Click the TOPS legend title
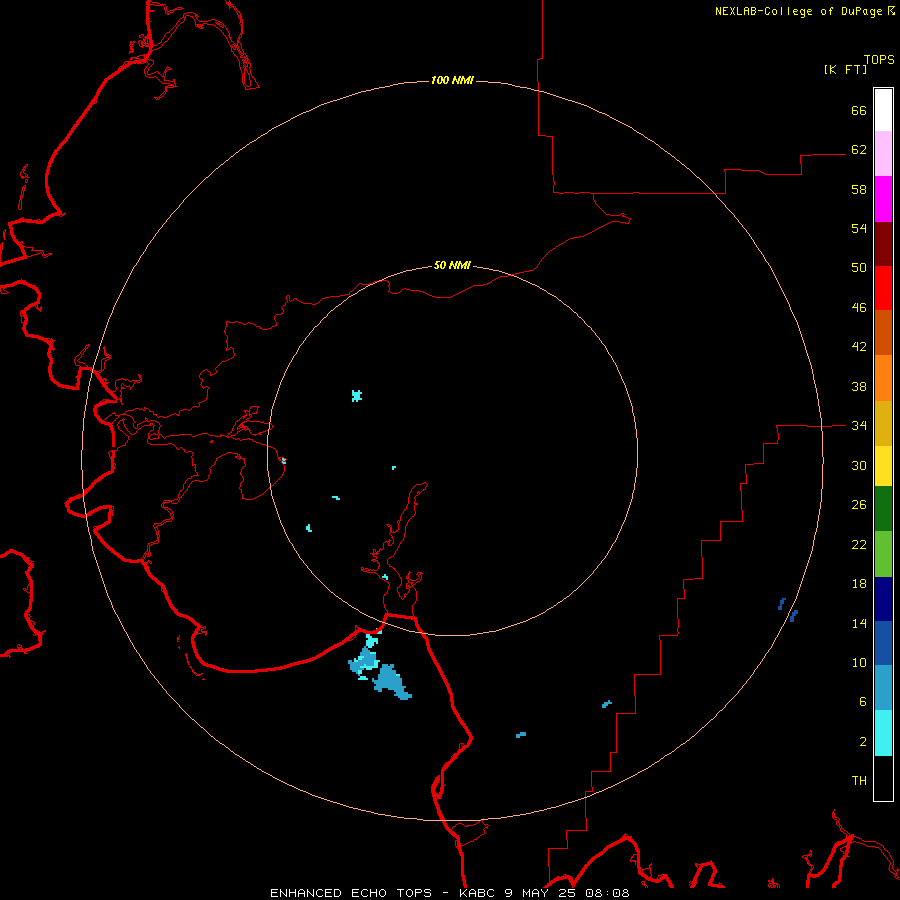Screen dimensions: 900x900 pyautogui.click(x=879, y=60)
